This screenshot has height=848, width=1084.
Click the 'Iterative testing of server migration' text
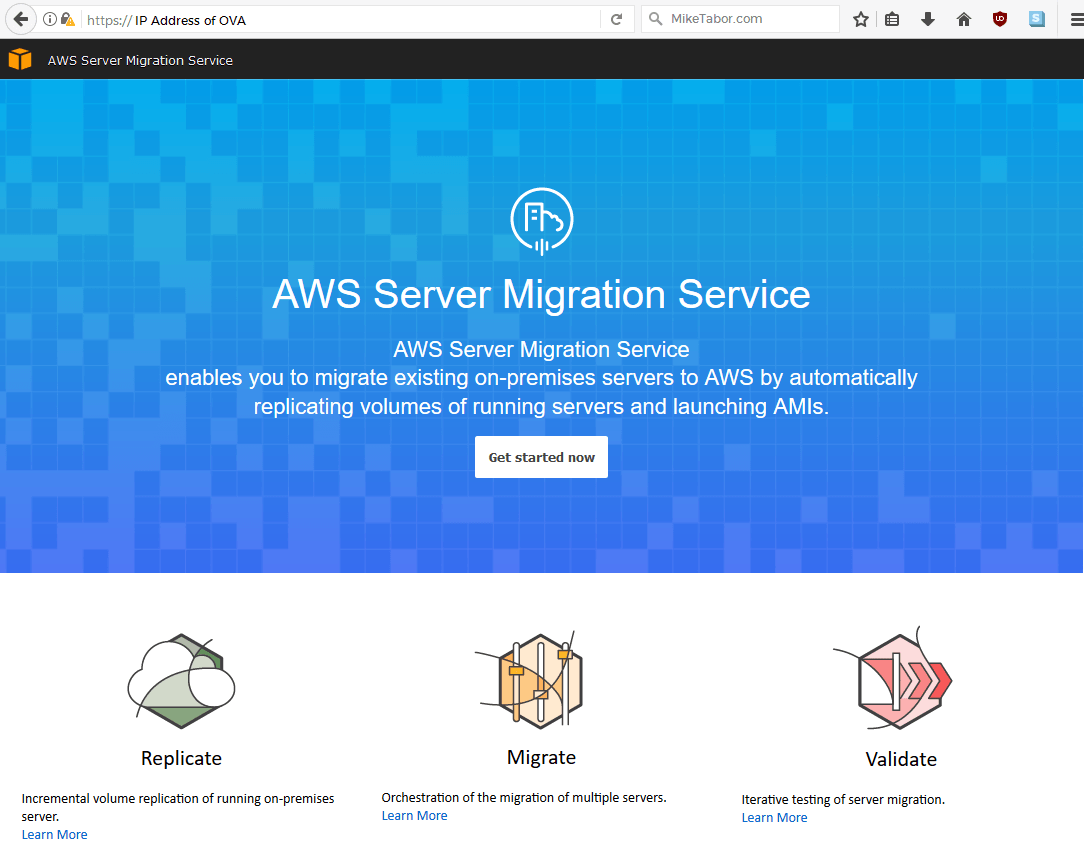click(x=843, y=800)
